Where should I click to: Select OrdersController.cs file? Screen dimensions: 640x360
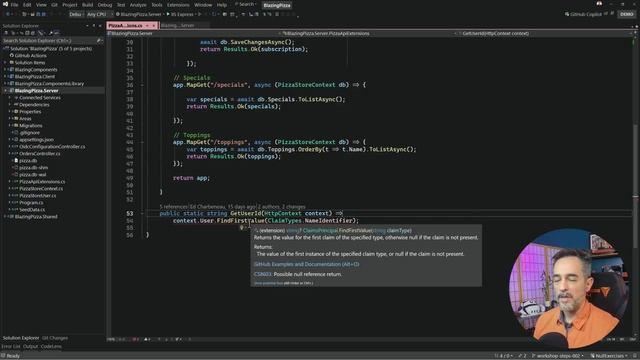point(40,153)
